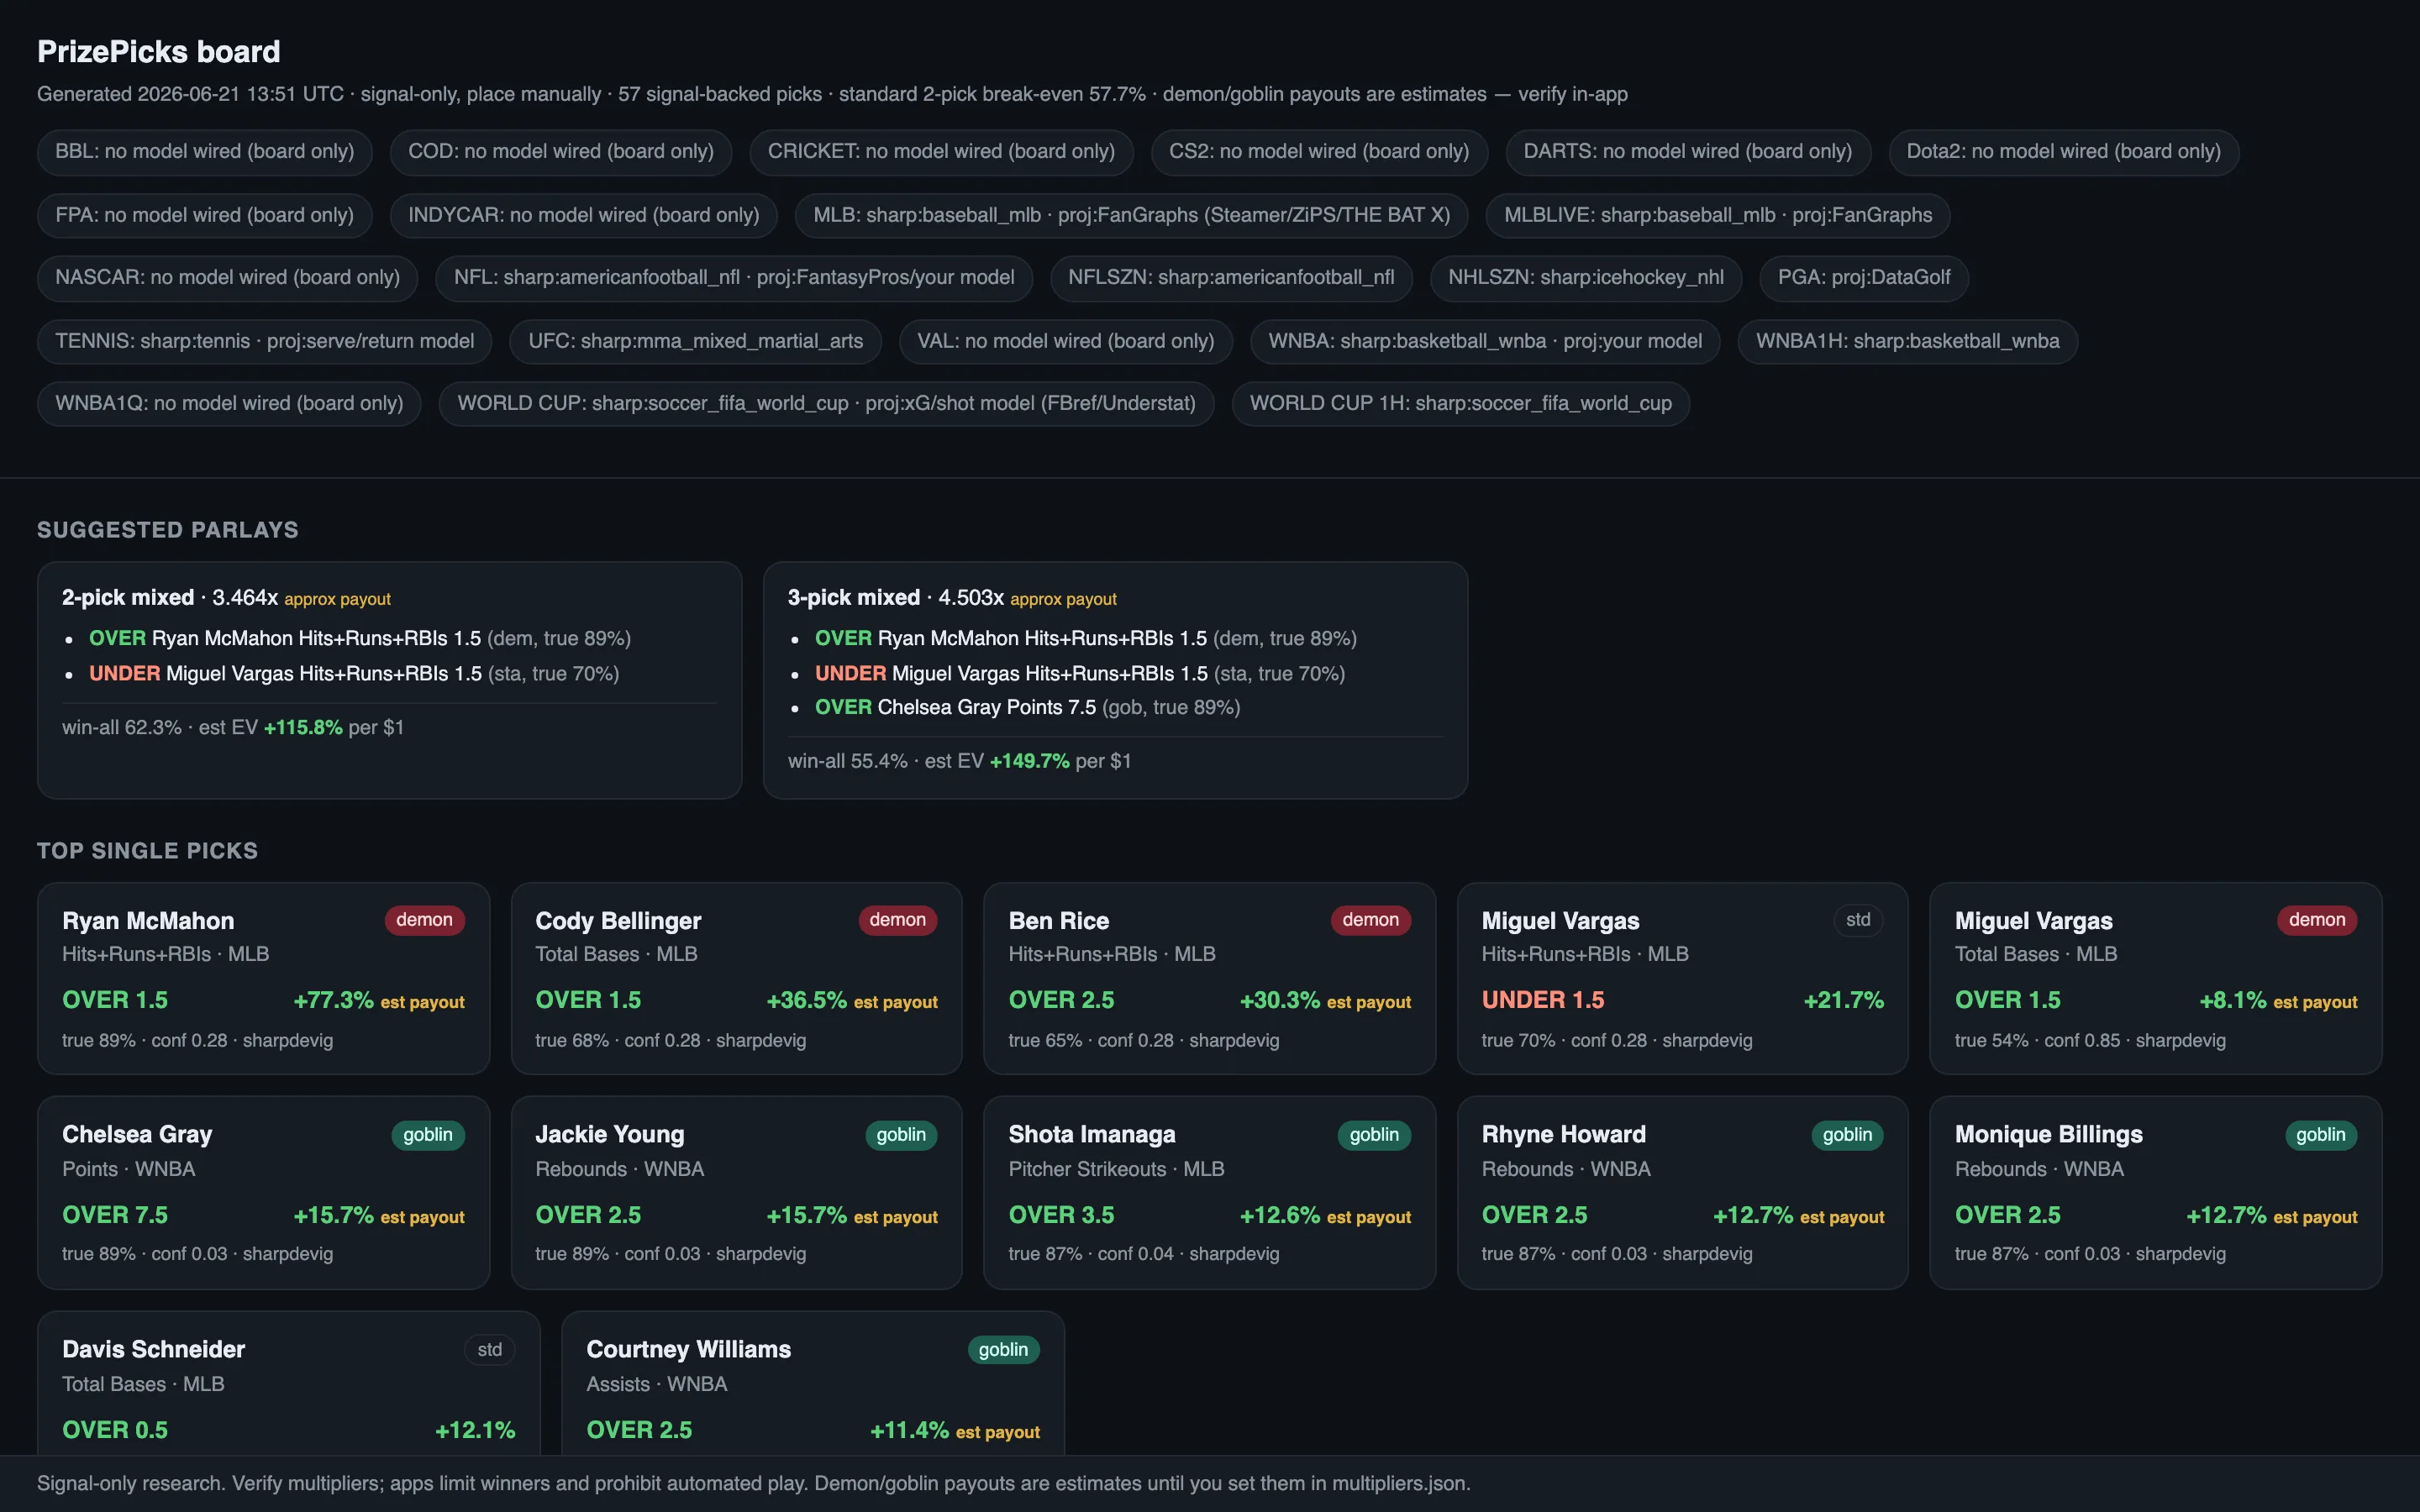The image size is (2420, 1512).
Task: Click the PrizePicks board page title
Action: coord(158,52)
